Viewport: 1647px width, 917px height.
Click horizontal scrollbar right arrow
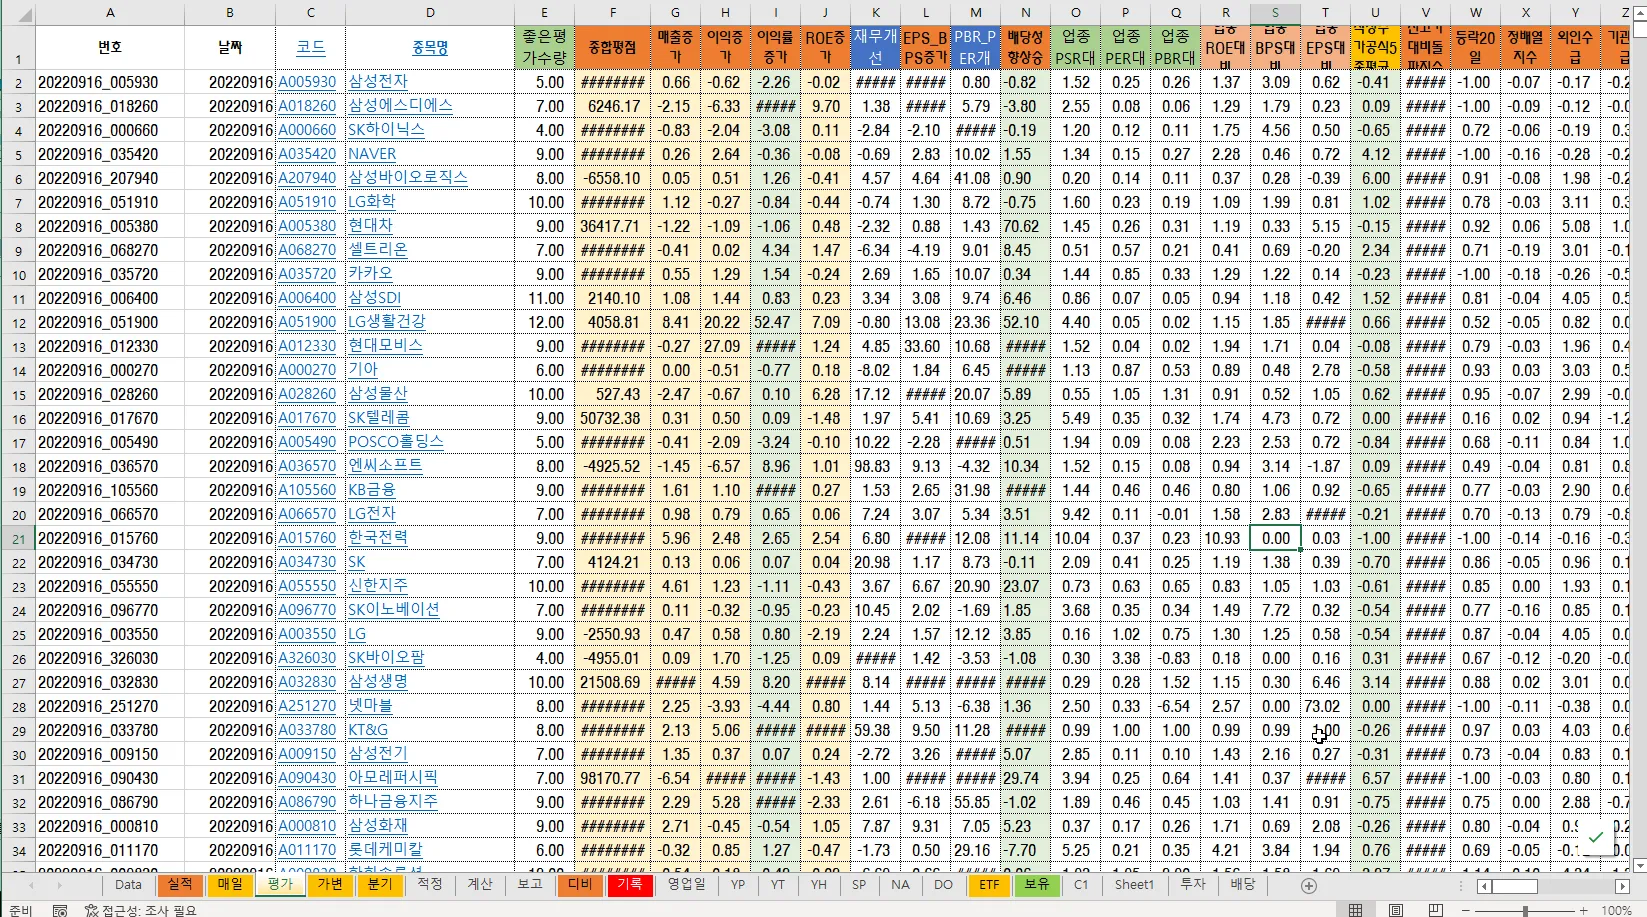1621,886
